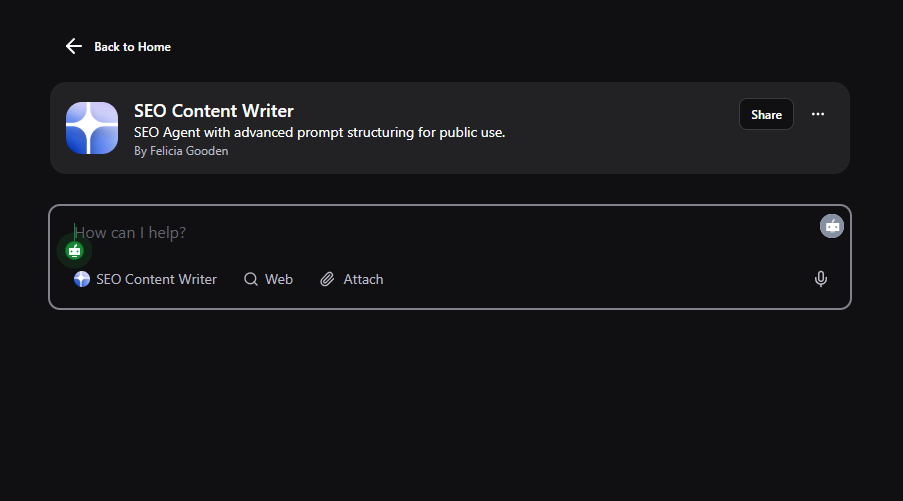Open the three-dot more options menu
903x501 pixels.
click(x=818, y=114)
